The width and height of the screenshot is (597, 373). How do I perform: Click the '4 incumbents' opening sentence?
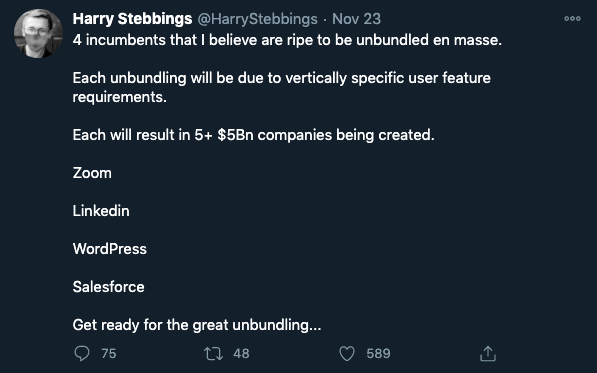point(287,40)
